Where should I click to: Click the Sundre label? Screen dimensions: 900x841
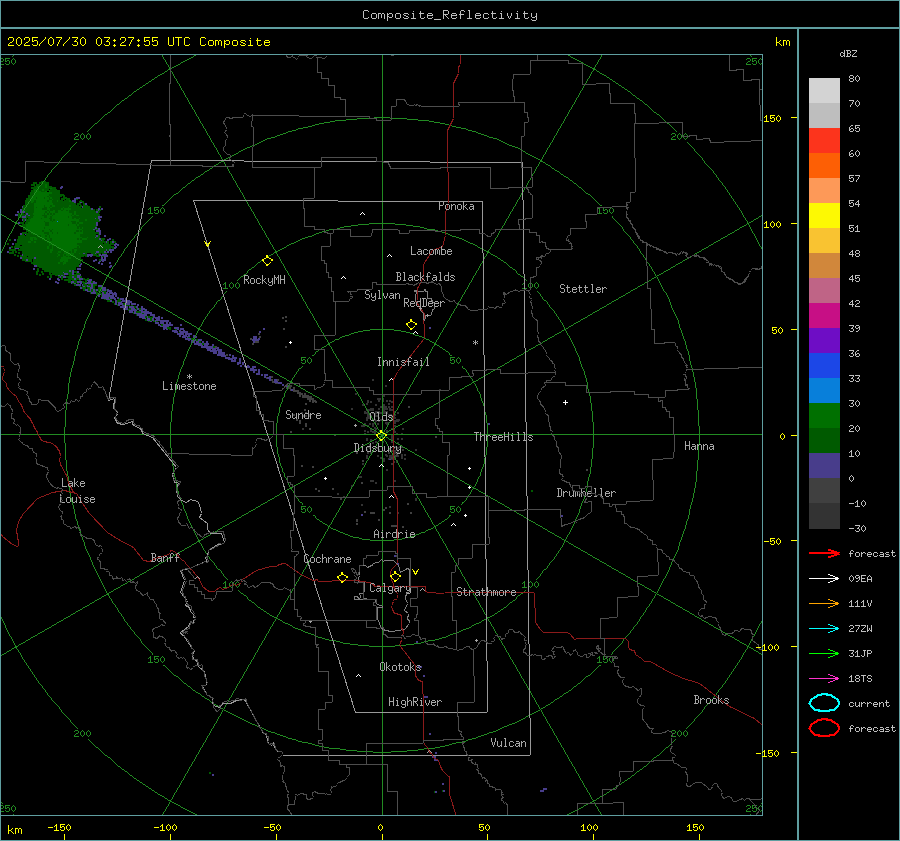[303, 414]
